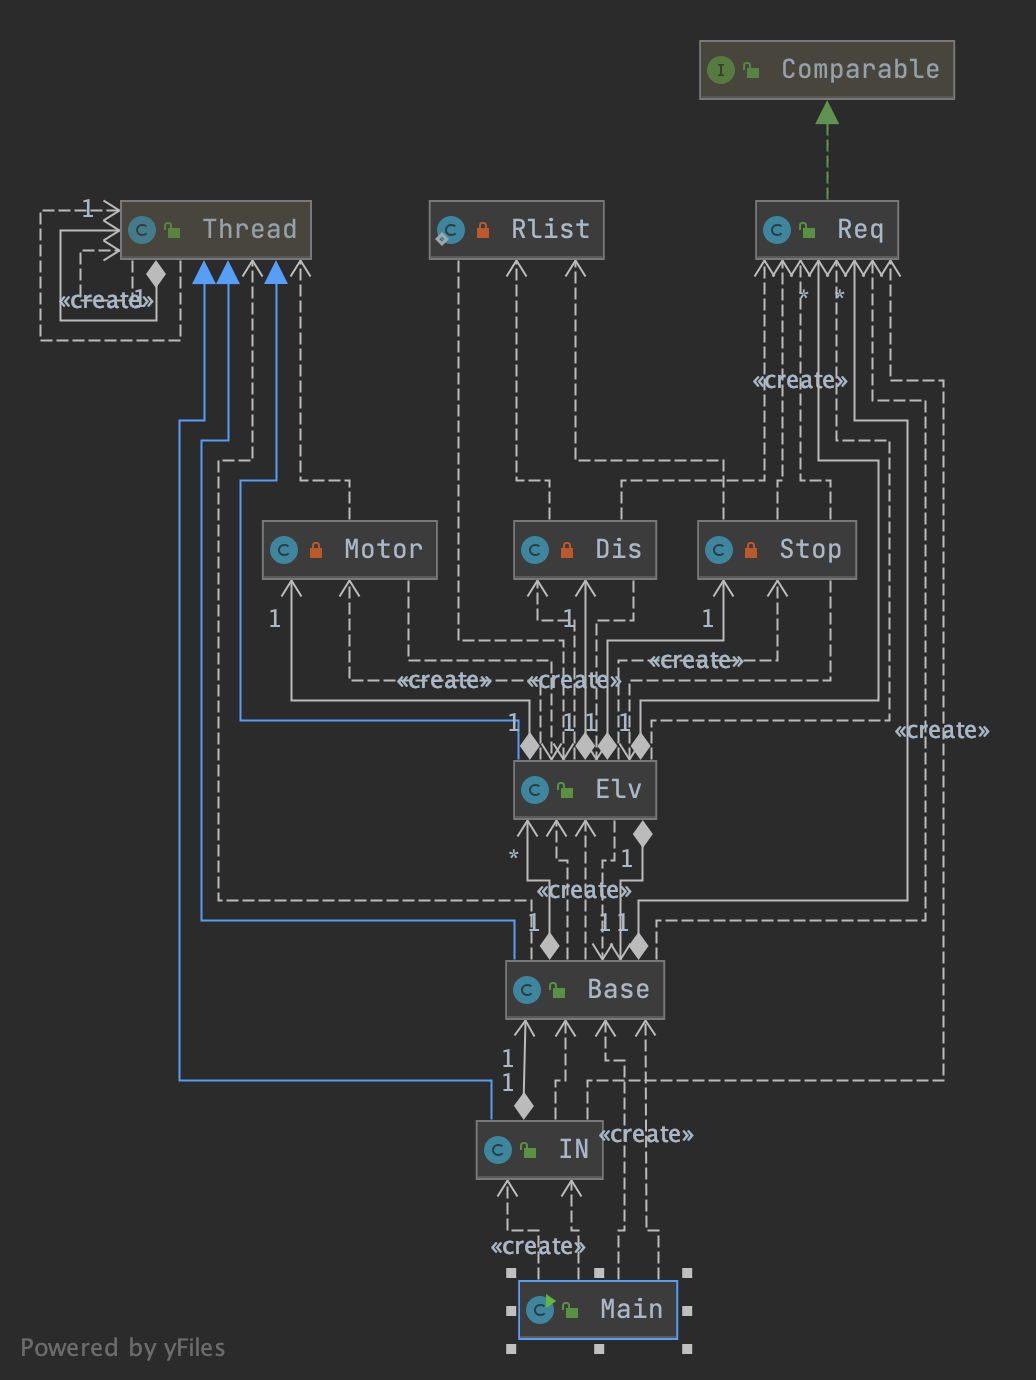Click the Base class name text
1036x1380 pixels.
[618, 989]
